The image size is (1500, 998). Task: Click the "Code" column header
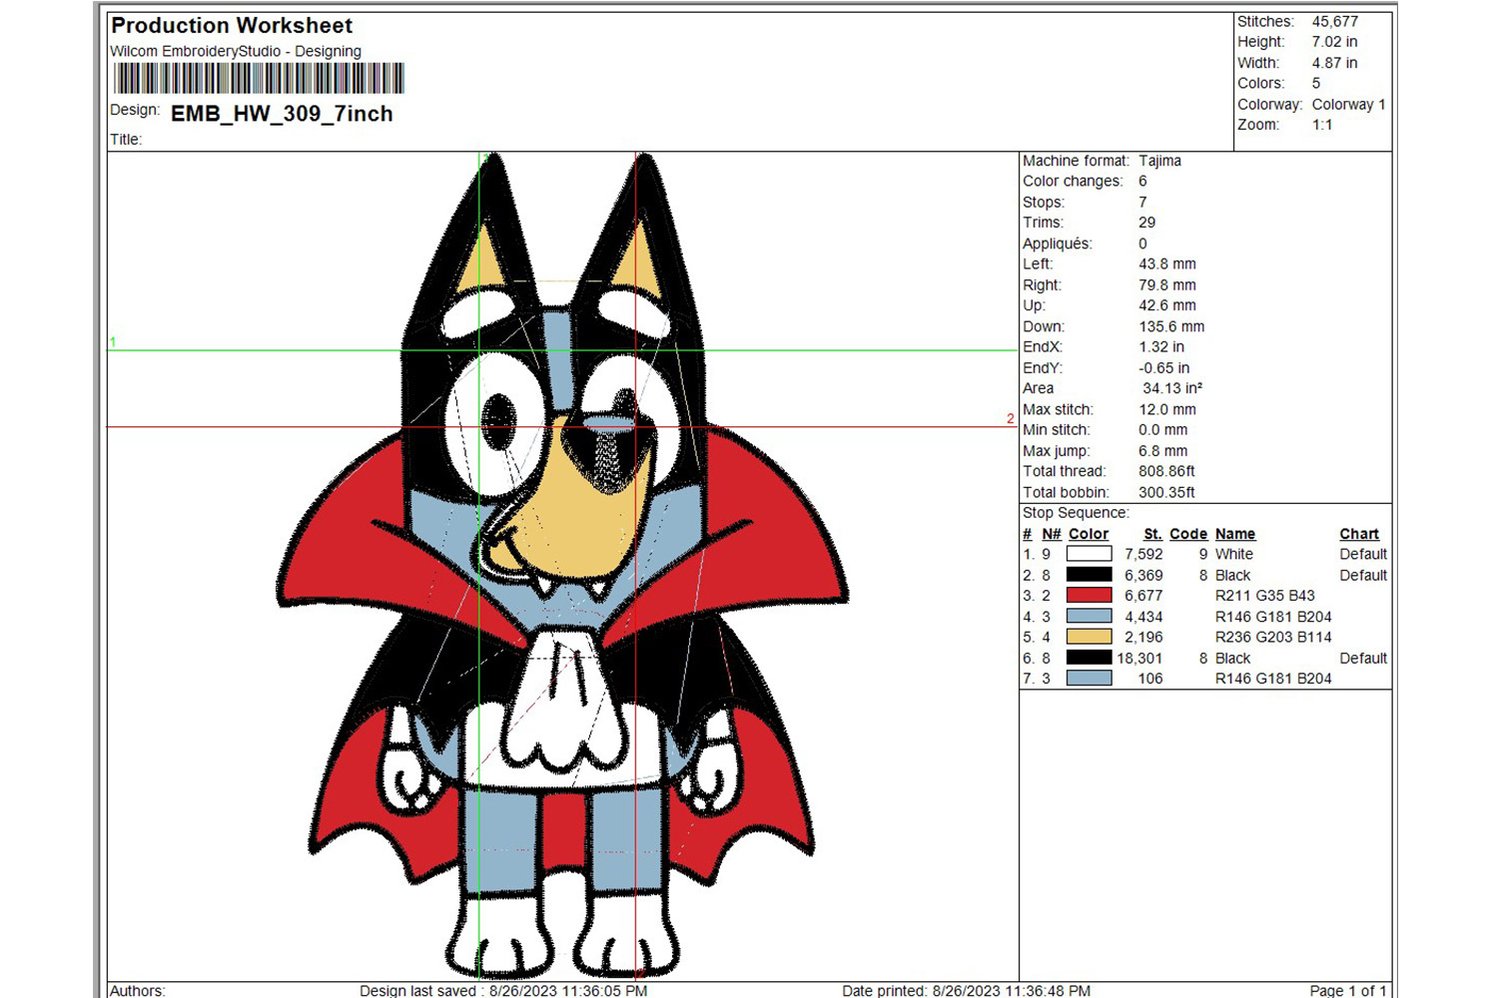coord(1188,534)
